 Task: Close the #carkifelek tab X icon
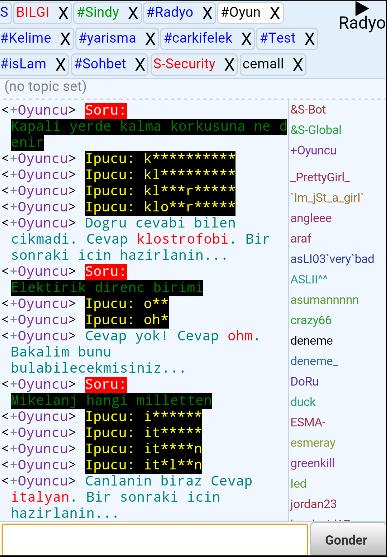tap(246, 39)
